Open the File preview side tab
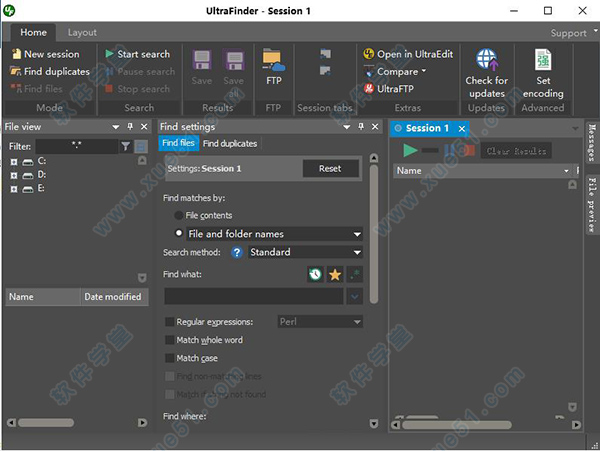The image size is (600, 451). click(592, 205)
